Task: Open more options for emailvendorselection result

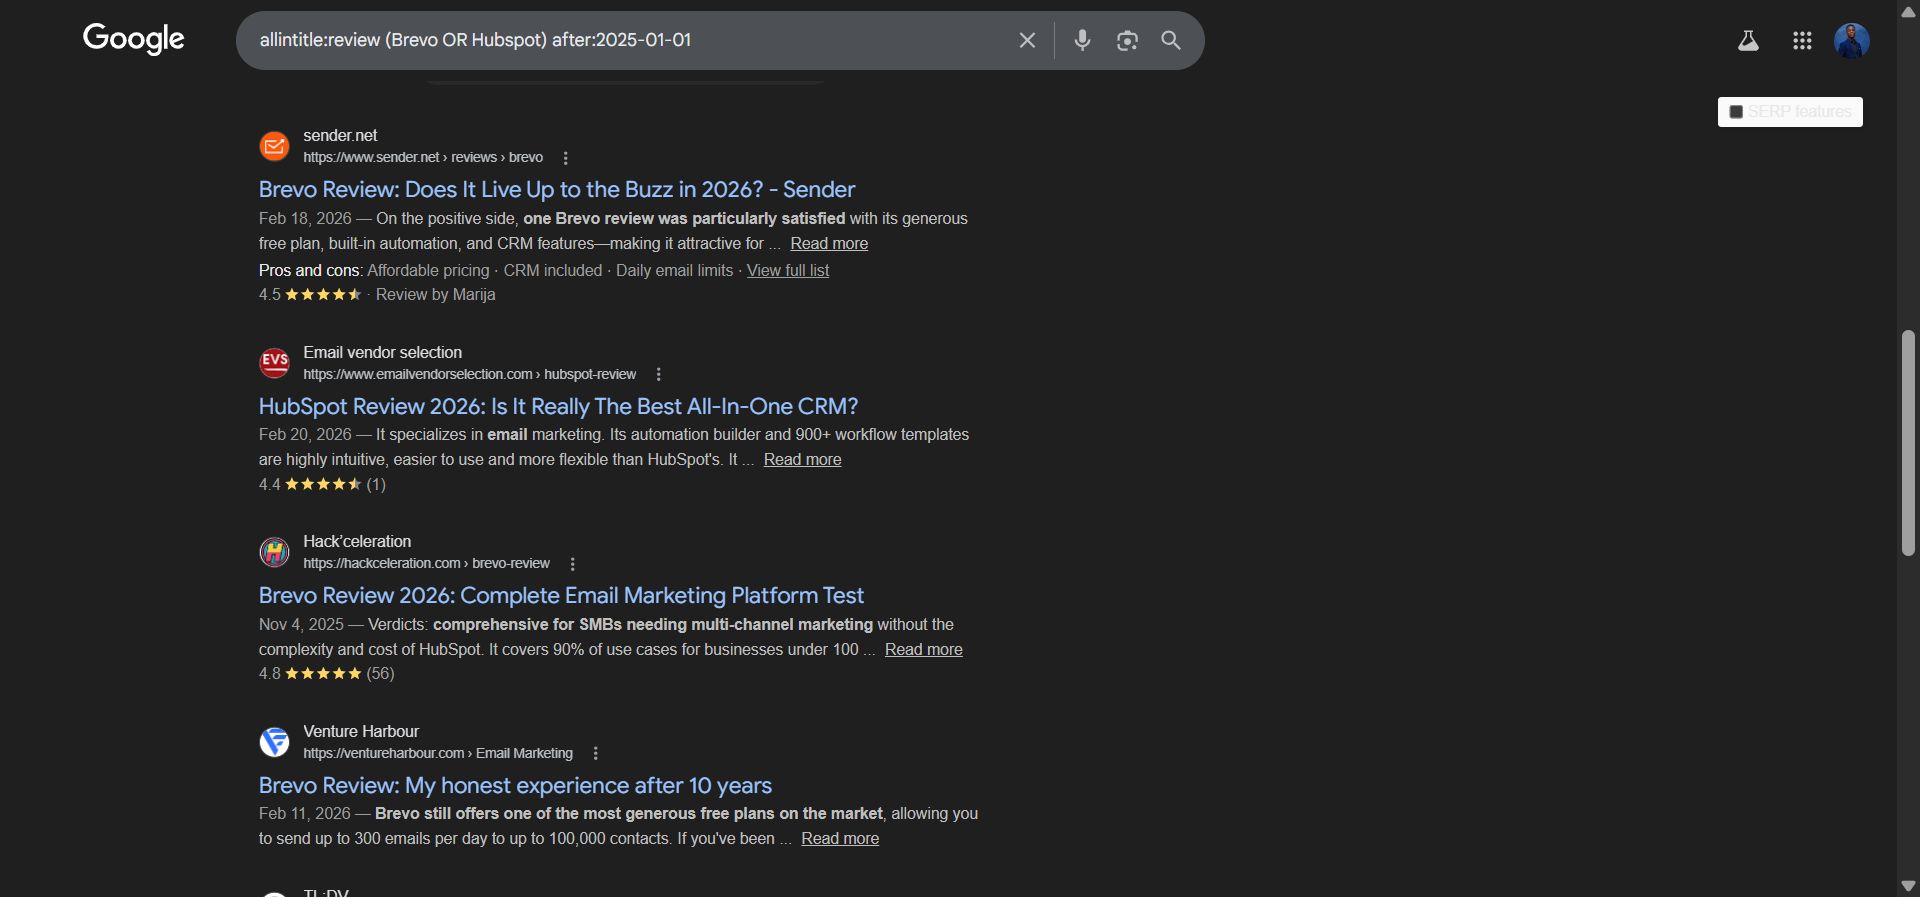Action: [658, 374]
